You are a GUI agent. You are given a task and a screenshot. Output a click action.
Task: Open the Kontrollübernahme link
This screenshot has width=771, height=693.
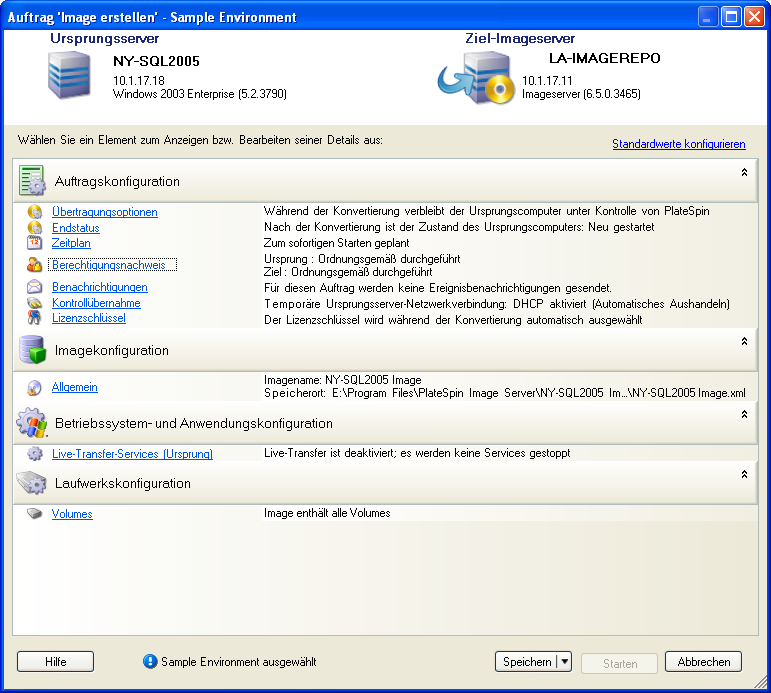96,303
